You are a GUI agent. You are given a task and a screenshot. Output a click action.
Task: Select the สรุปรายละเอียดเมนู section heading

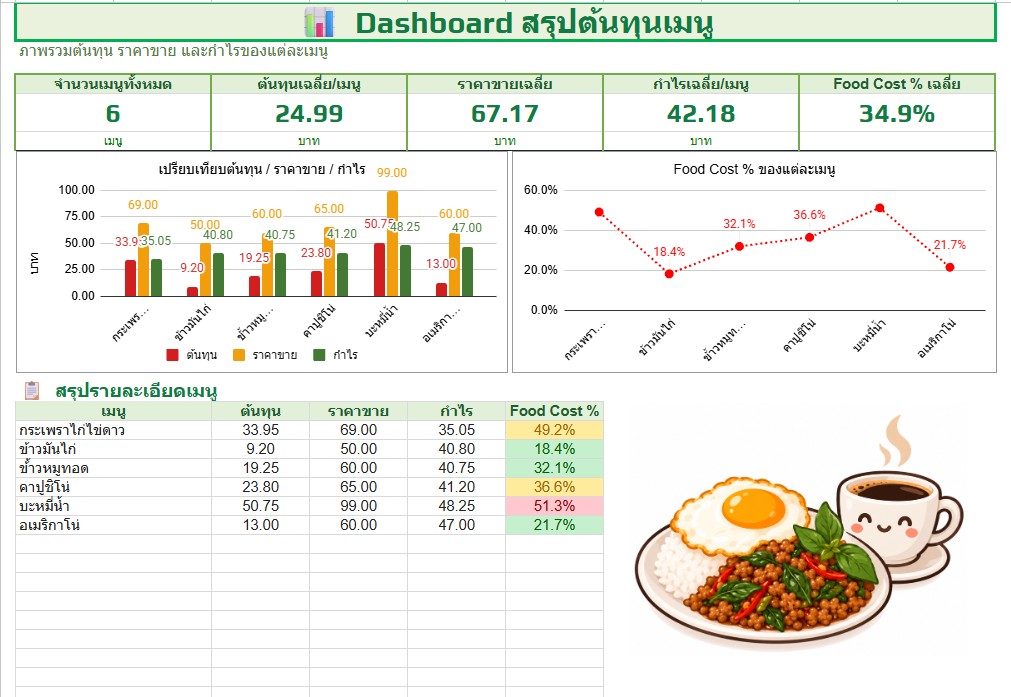[x=136, y=391]
